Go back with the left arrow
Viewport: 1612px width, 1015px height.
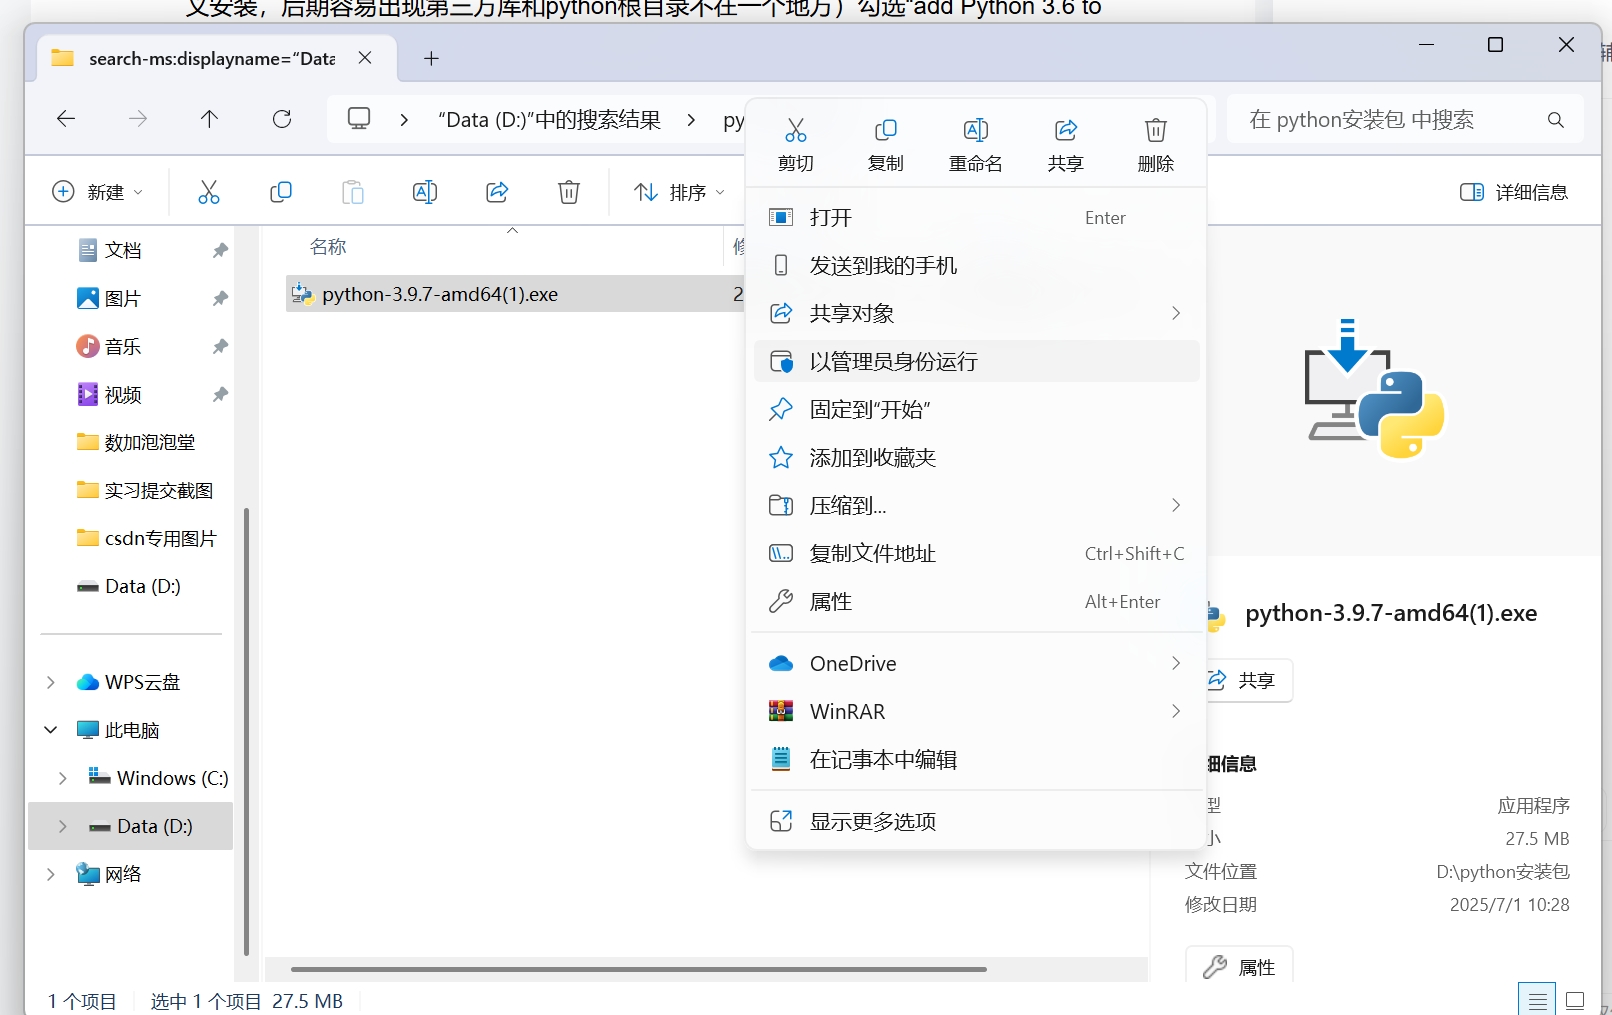[x=66, y=119]
